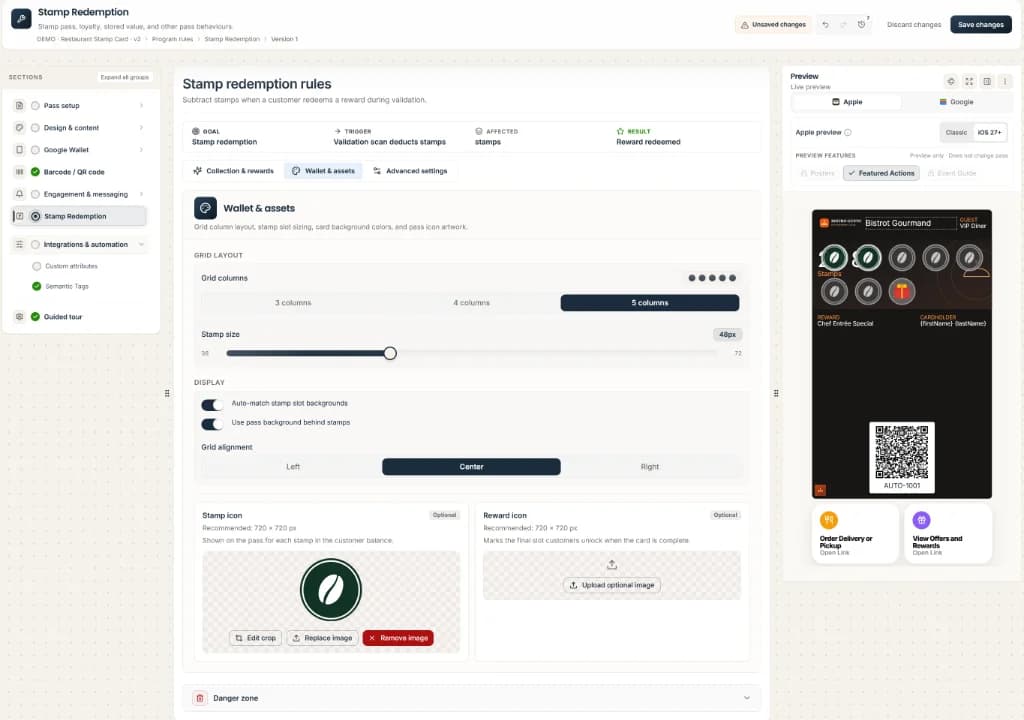Click Expand all groups in Sections
The image size is (1024, 720).
point(124,77)
